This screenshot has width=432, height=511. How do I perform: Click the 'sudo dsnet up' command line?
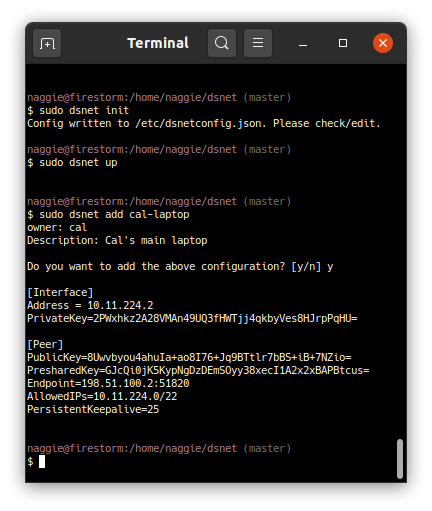tap(72, 163)
